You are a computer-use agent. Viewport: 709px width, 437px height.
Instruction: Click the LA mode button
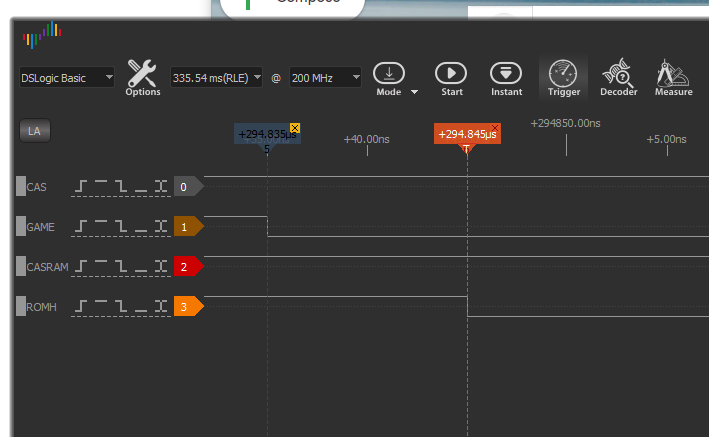click(x=35, y=131)
